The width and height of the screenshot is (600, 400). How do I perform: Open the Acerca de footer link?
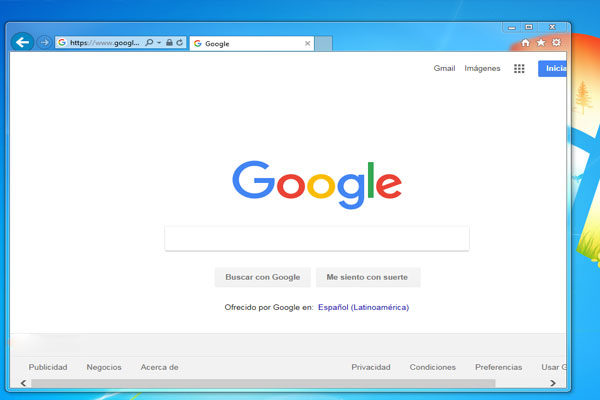click(x=160, y=367)
